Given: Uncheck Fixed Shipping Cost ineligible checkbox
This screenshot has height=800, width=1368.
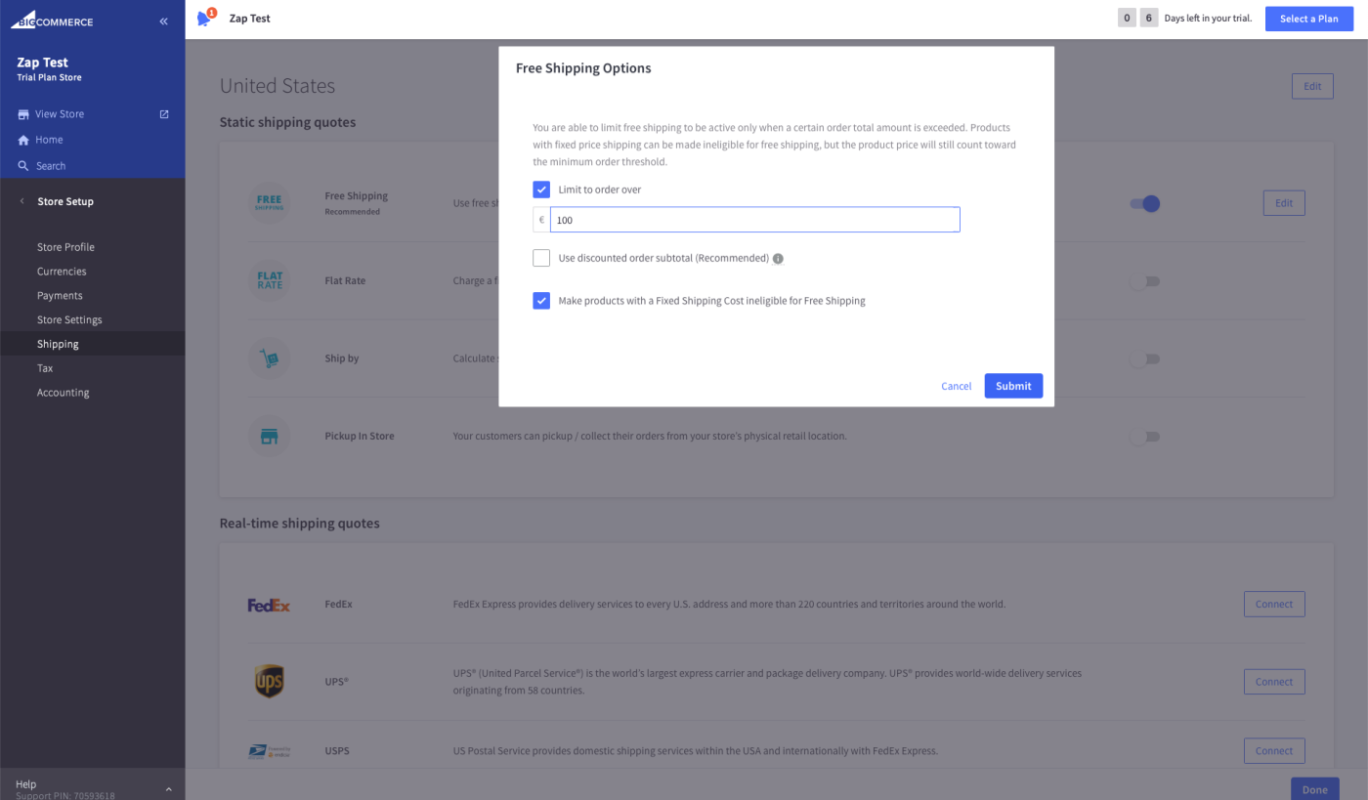Looking at the screenshot, I should [541, 300].
